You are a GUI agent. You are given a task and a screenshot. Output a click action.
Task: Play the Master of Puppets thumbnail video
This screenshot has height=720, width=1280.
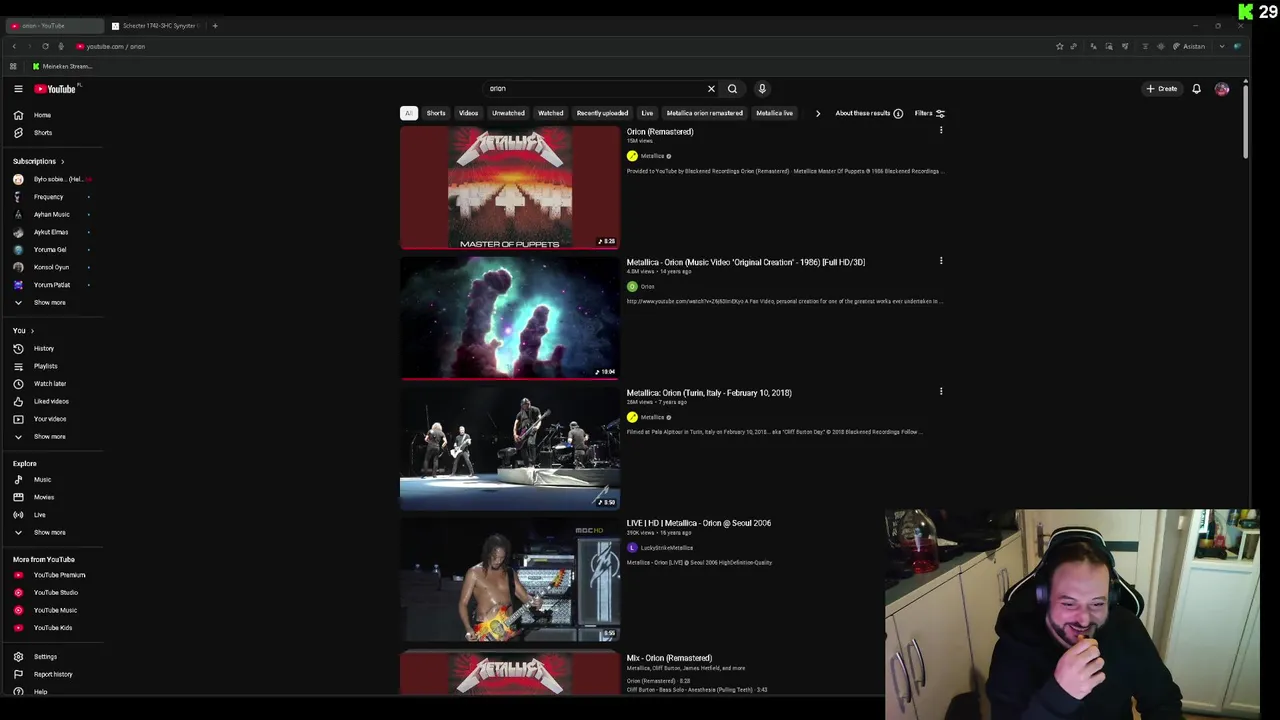click(x=510, y=188)
